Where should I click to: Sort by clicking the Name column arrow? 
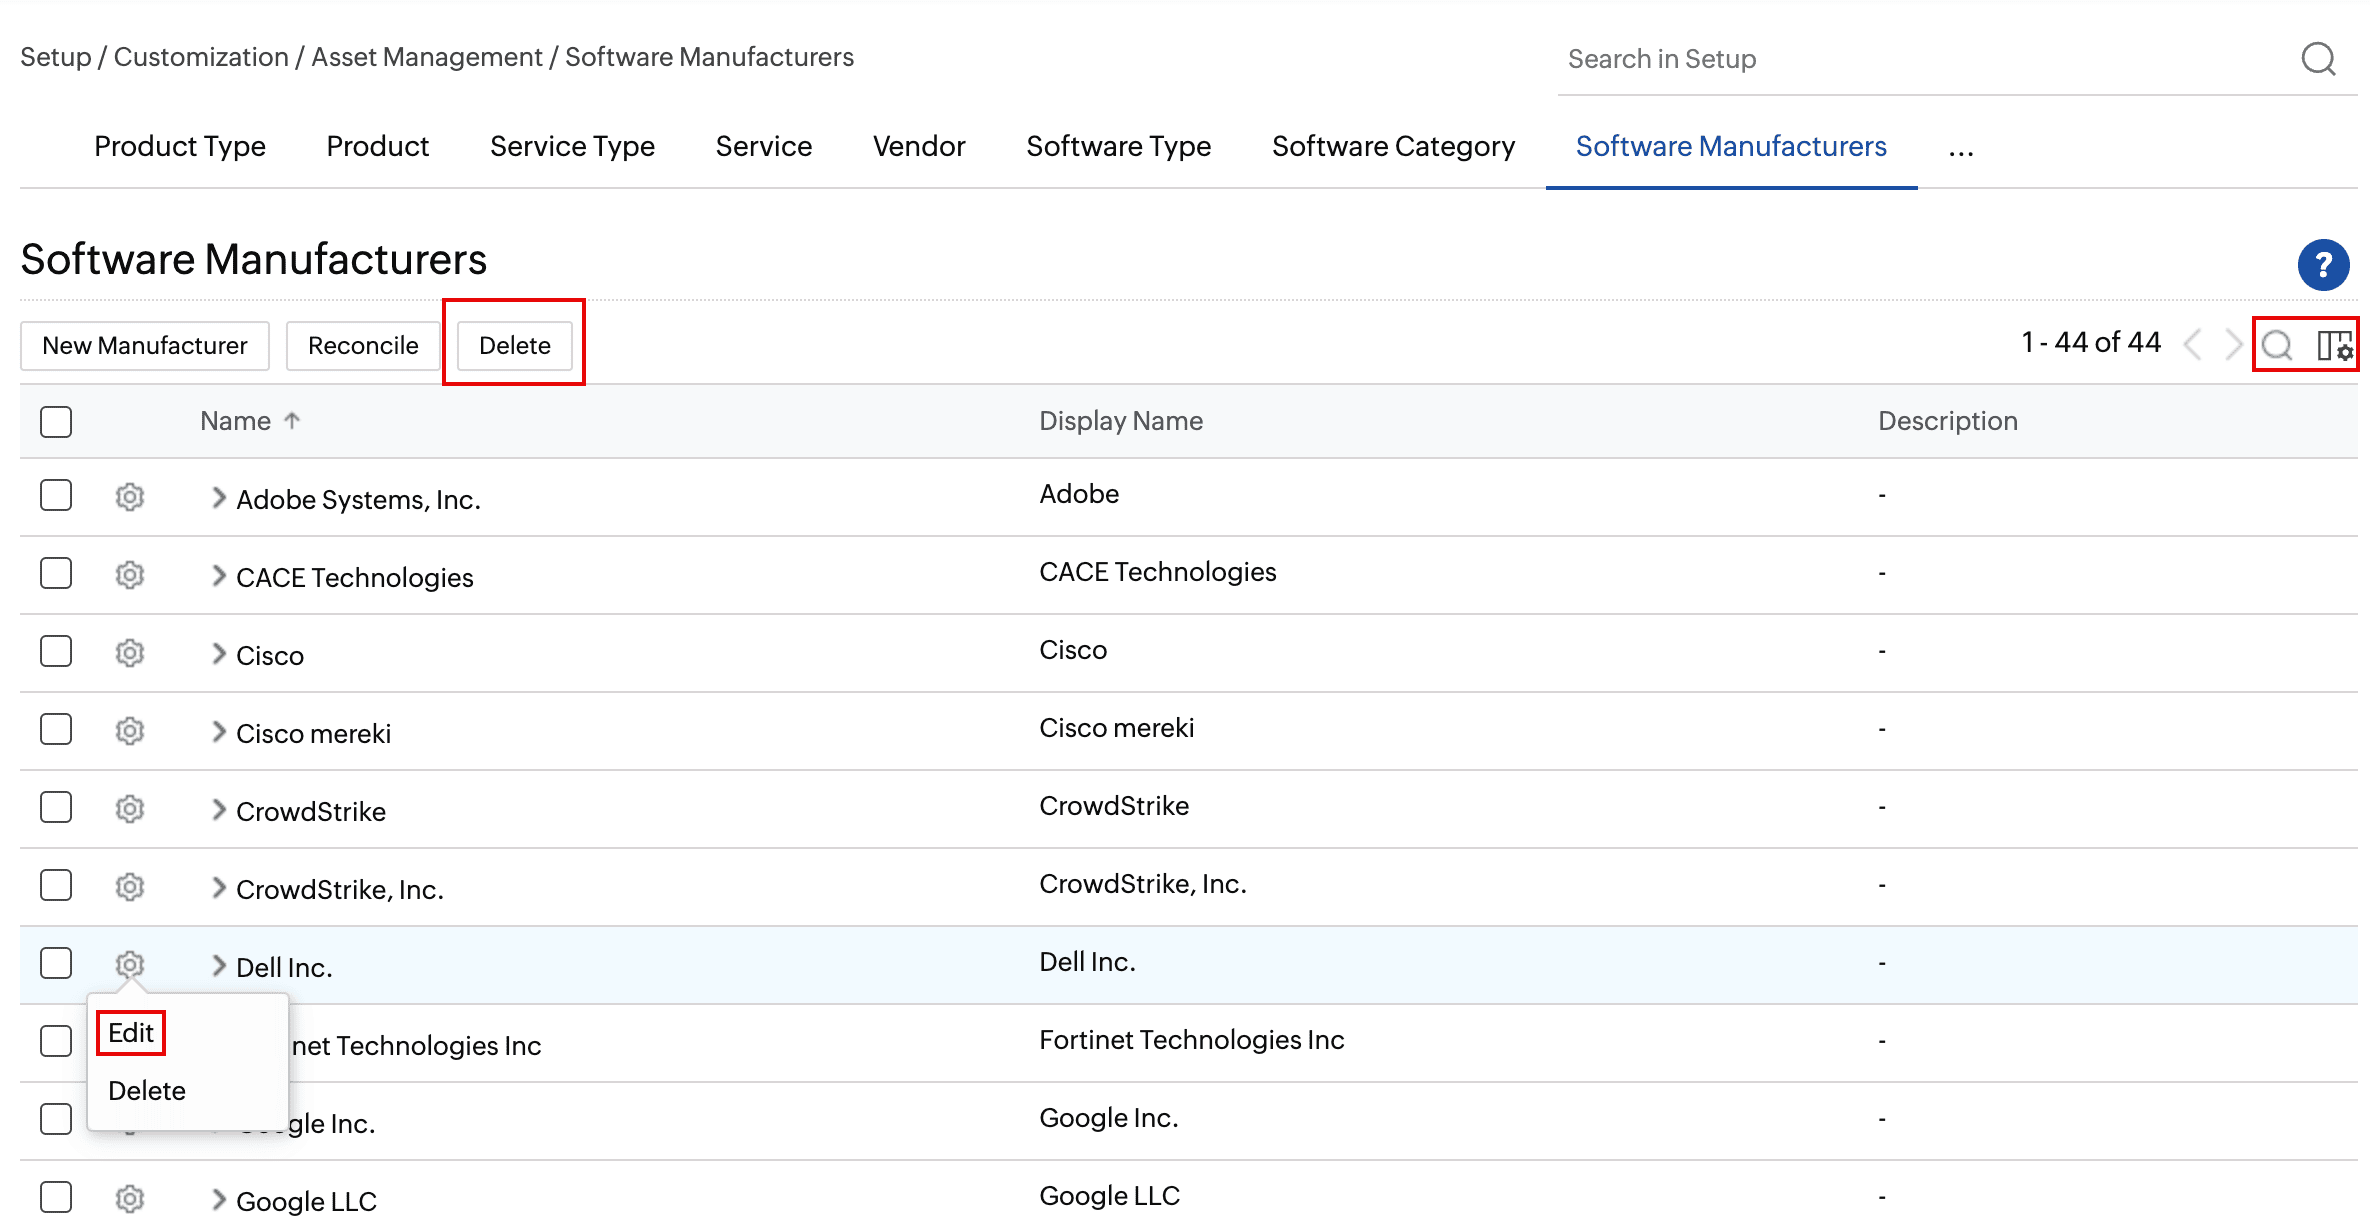click(293, 421)
